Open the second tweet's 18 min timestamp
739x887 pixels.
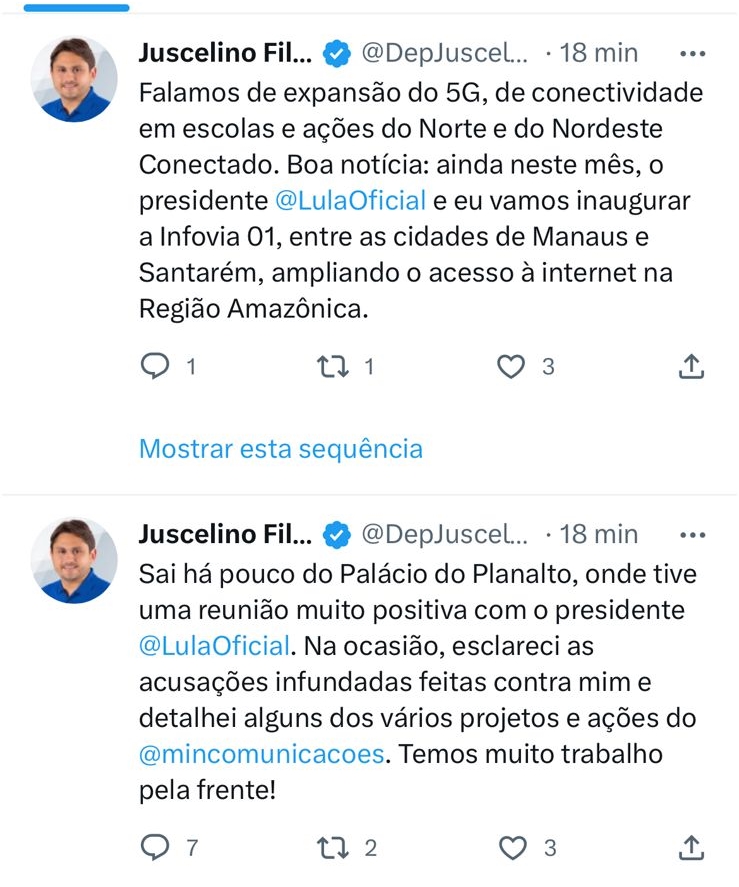click(x=598, y=534)
